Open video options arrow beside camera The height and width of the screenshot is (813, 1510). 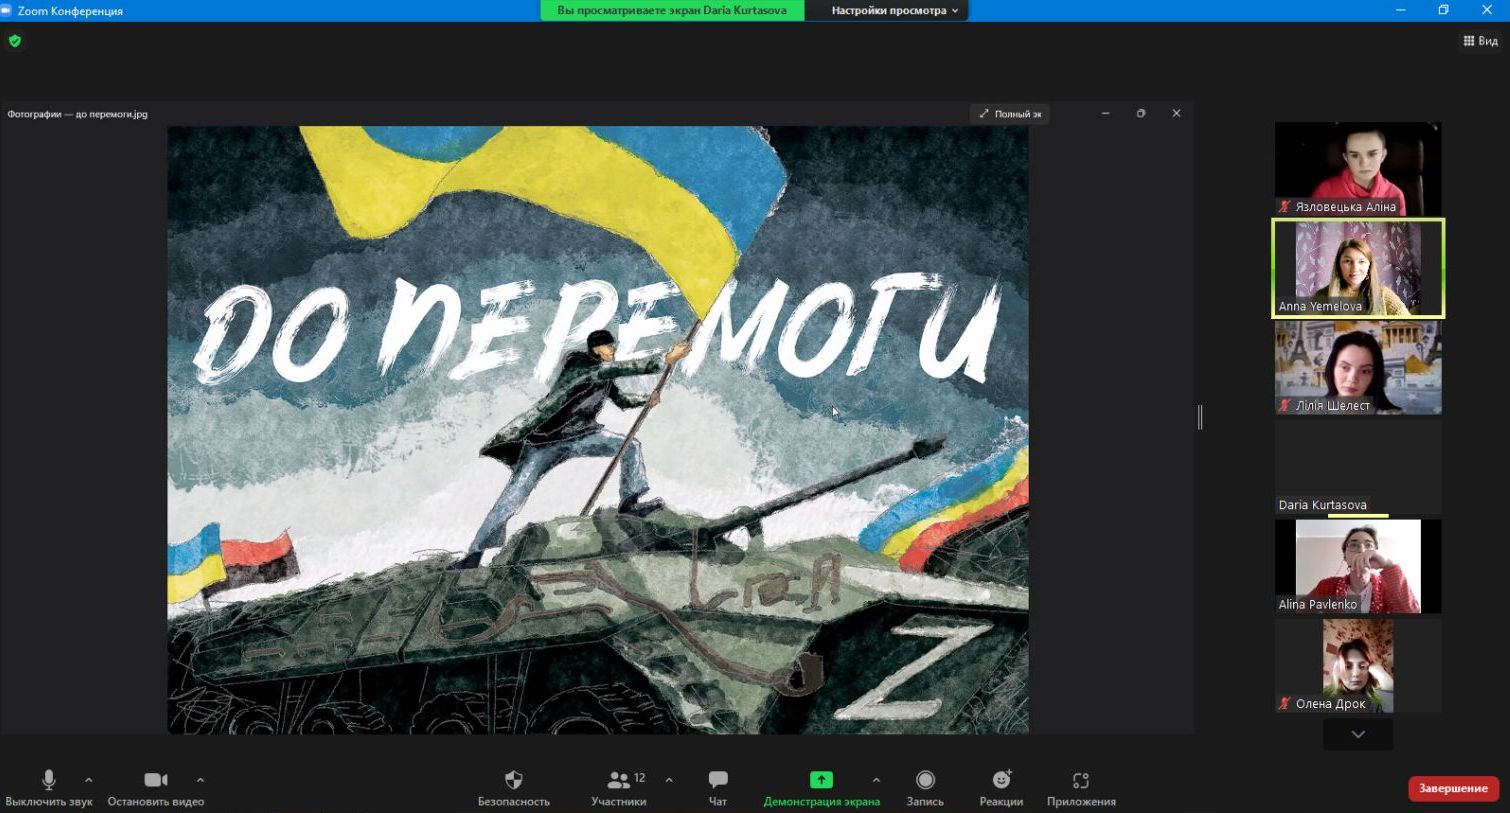200,780
